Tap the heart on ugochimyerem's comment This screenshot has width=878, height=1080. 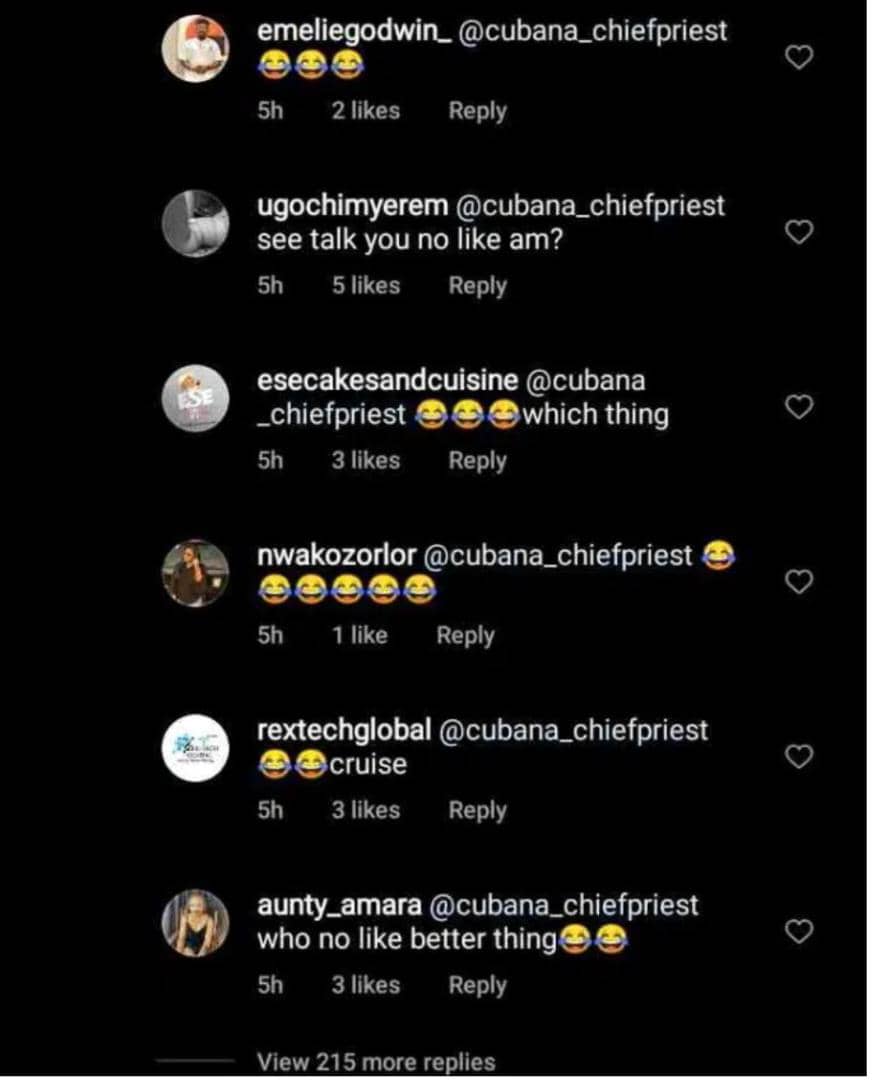click(797, 233)
